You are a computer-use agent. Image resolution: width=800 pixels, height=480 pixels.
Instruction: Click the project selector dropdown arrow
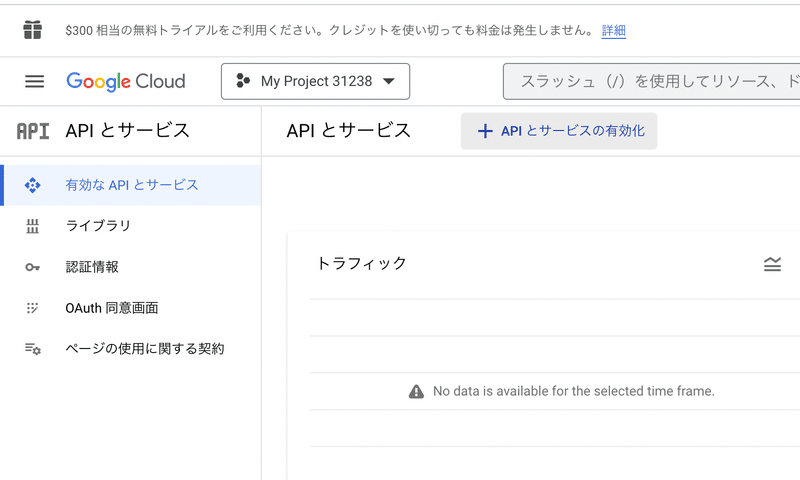tap(389, 81)
